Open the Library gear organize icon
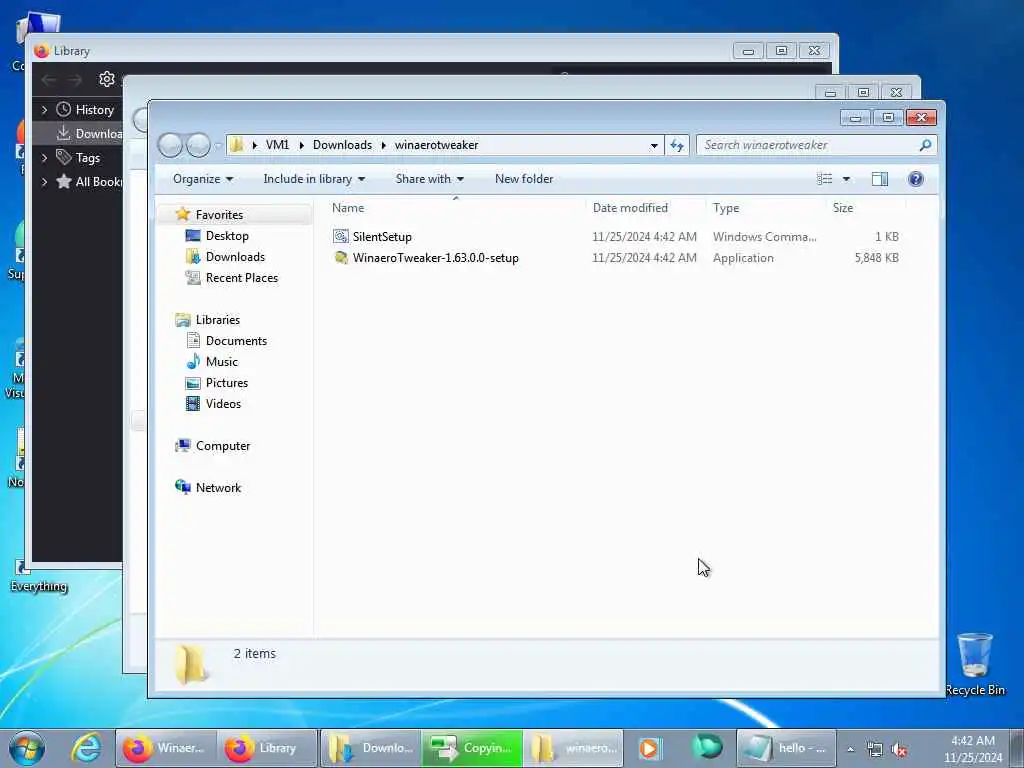Image resolution: width=1024 pixels, height=768 pixels. pos(106,79)
